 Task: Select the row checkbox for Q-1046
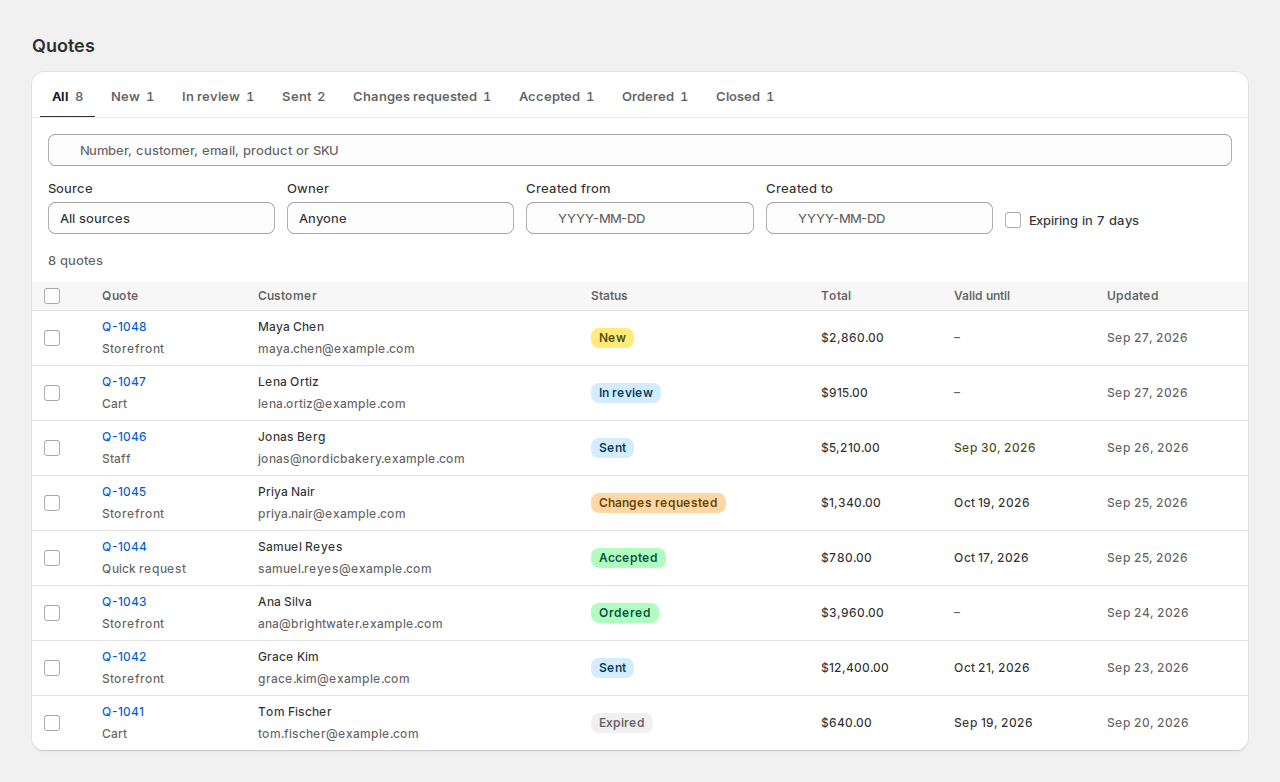[x=52, y=448]
